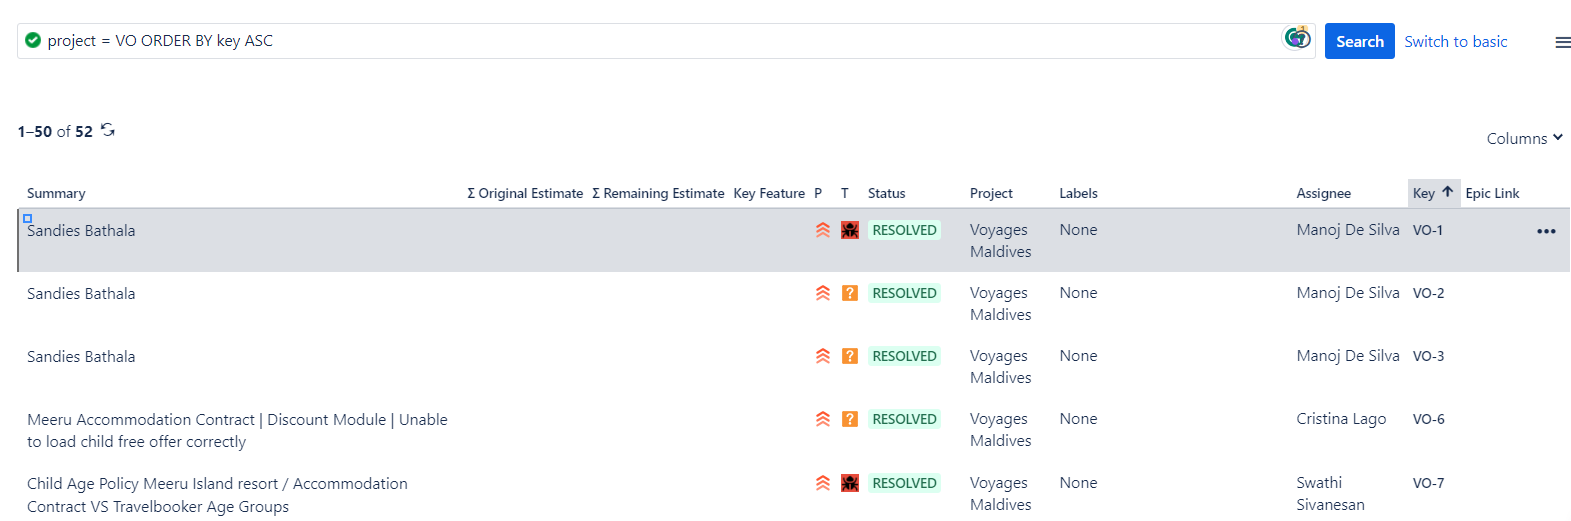Click assignee Swathi Sivanesan

point(1330,494)
